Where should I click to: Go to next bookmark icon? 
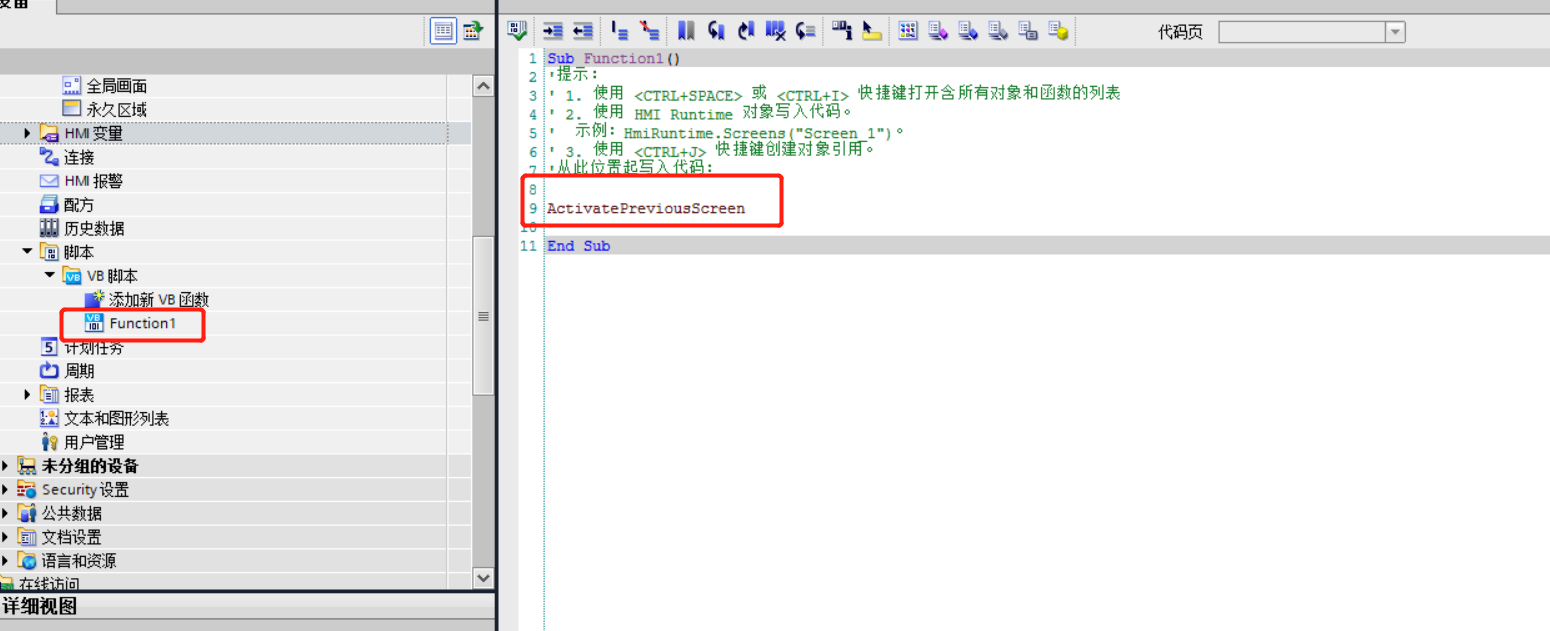(746, 31)
